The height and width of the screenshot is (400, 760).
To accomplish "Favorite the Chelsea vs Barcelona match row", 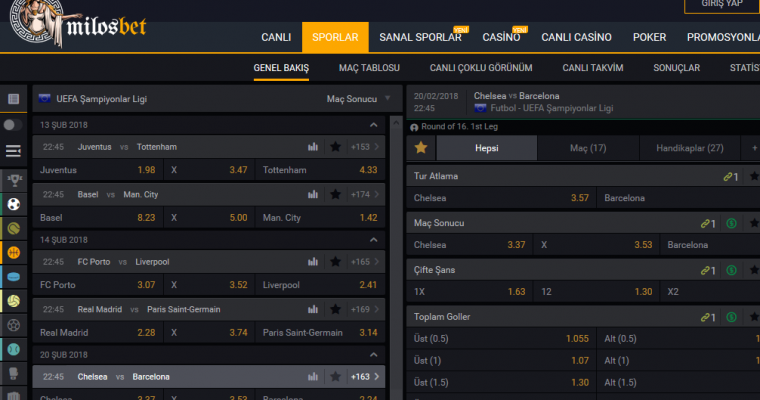I will [335, 377].
